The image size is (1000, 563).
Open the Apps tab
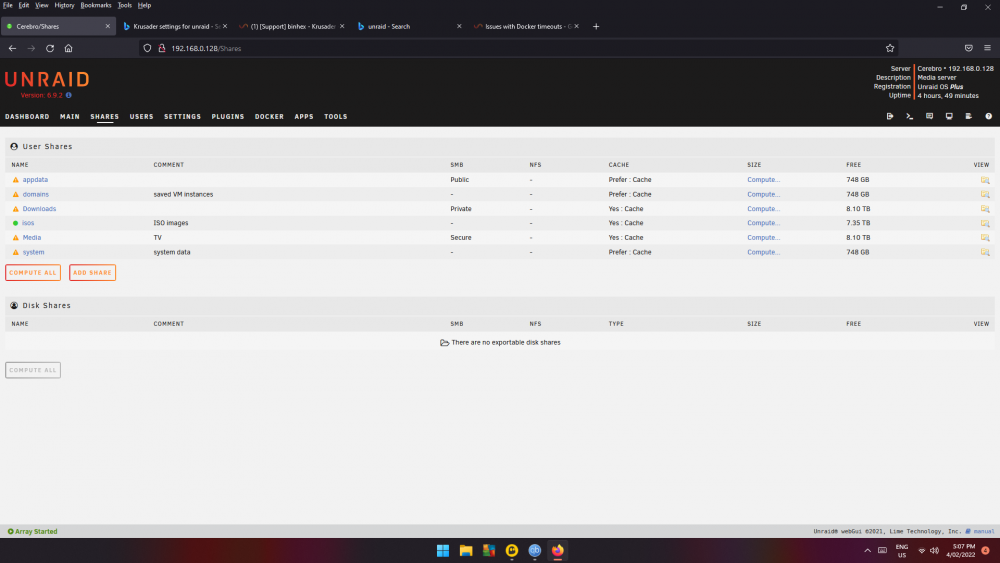(x=304, y=117)
